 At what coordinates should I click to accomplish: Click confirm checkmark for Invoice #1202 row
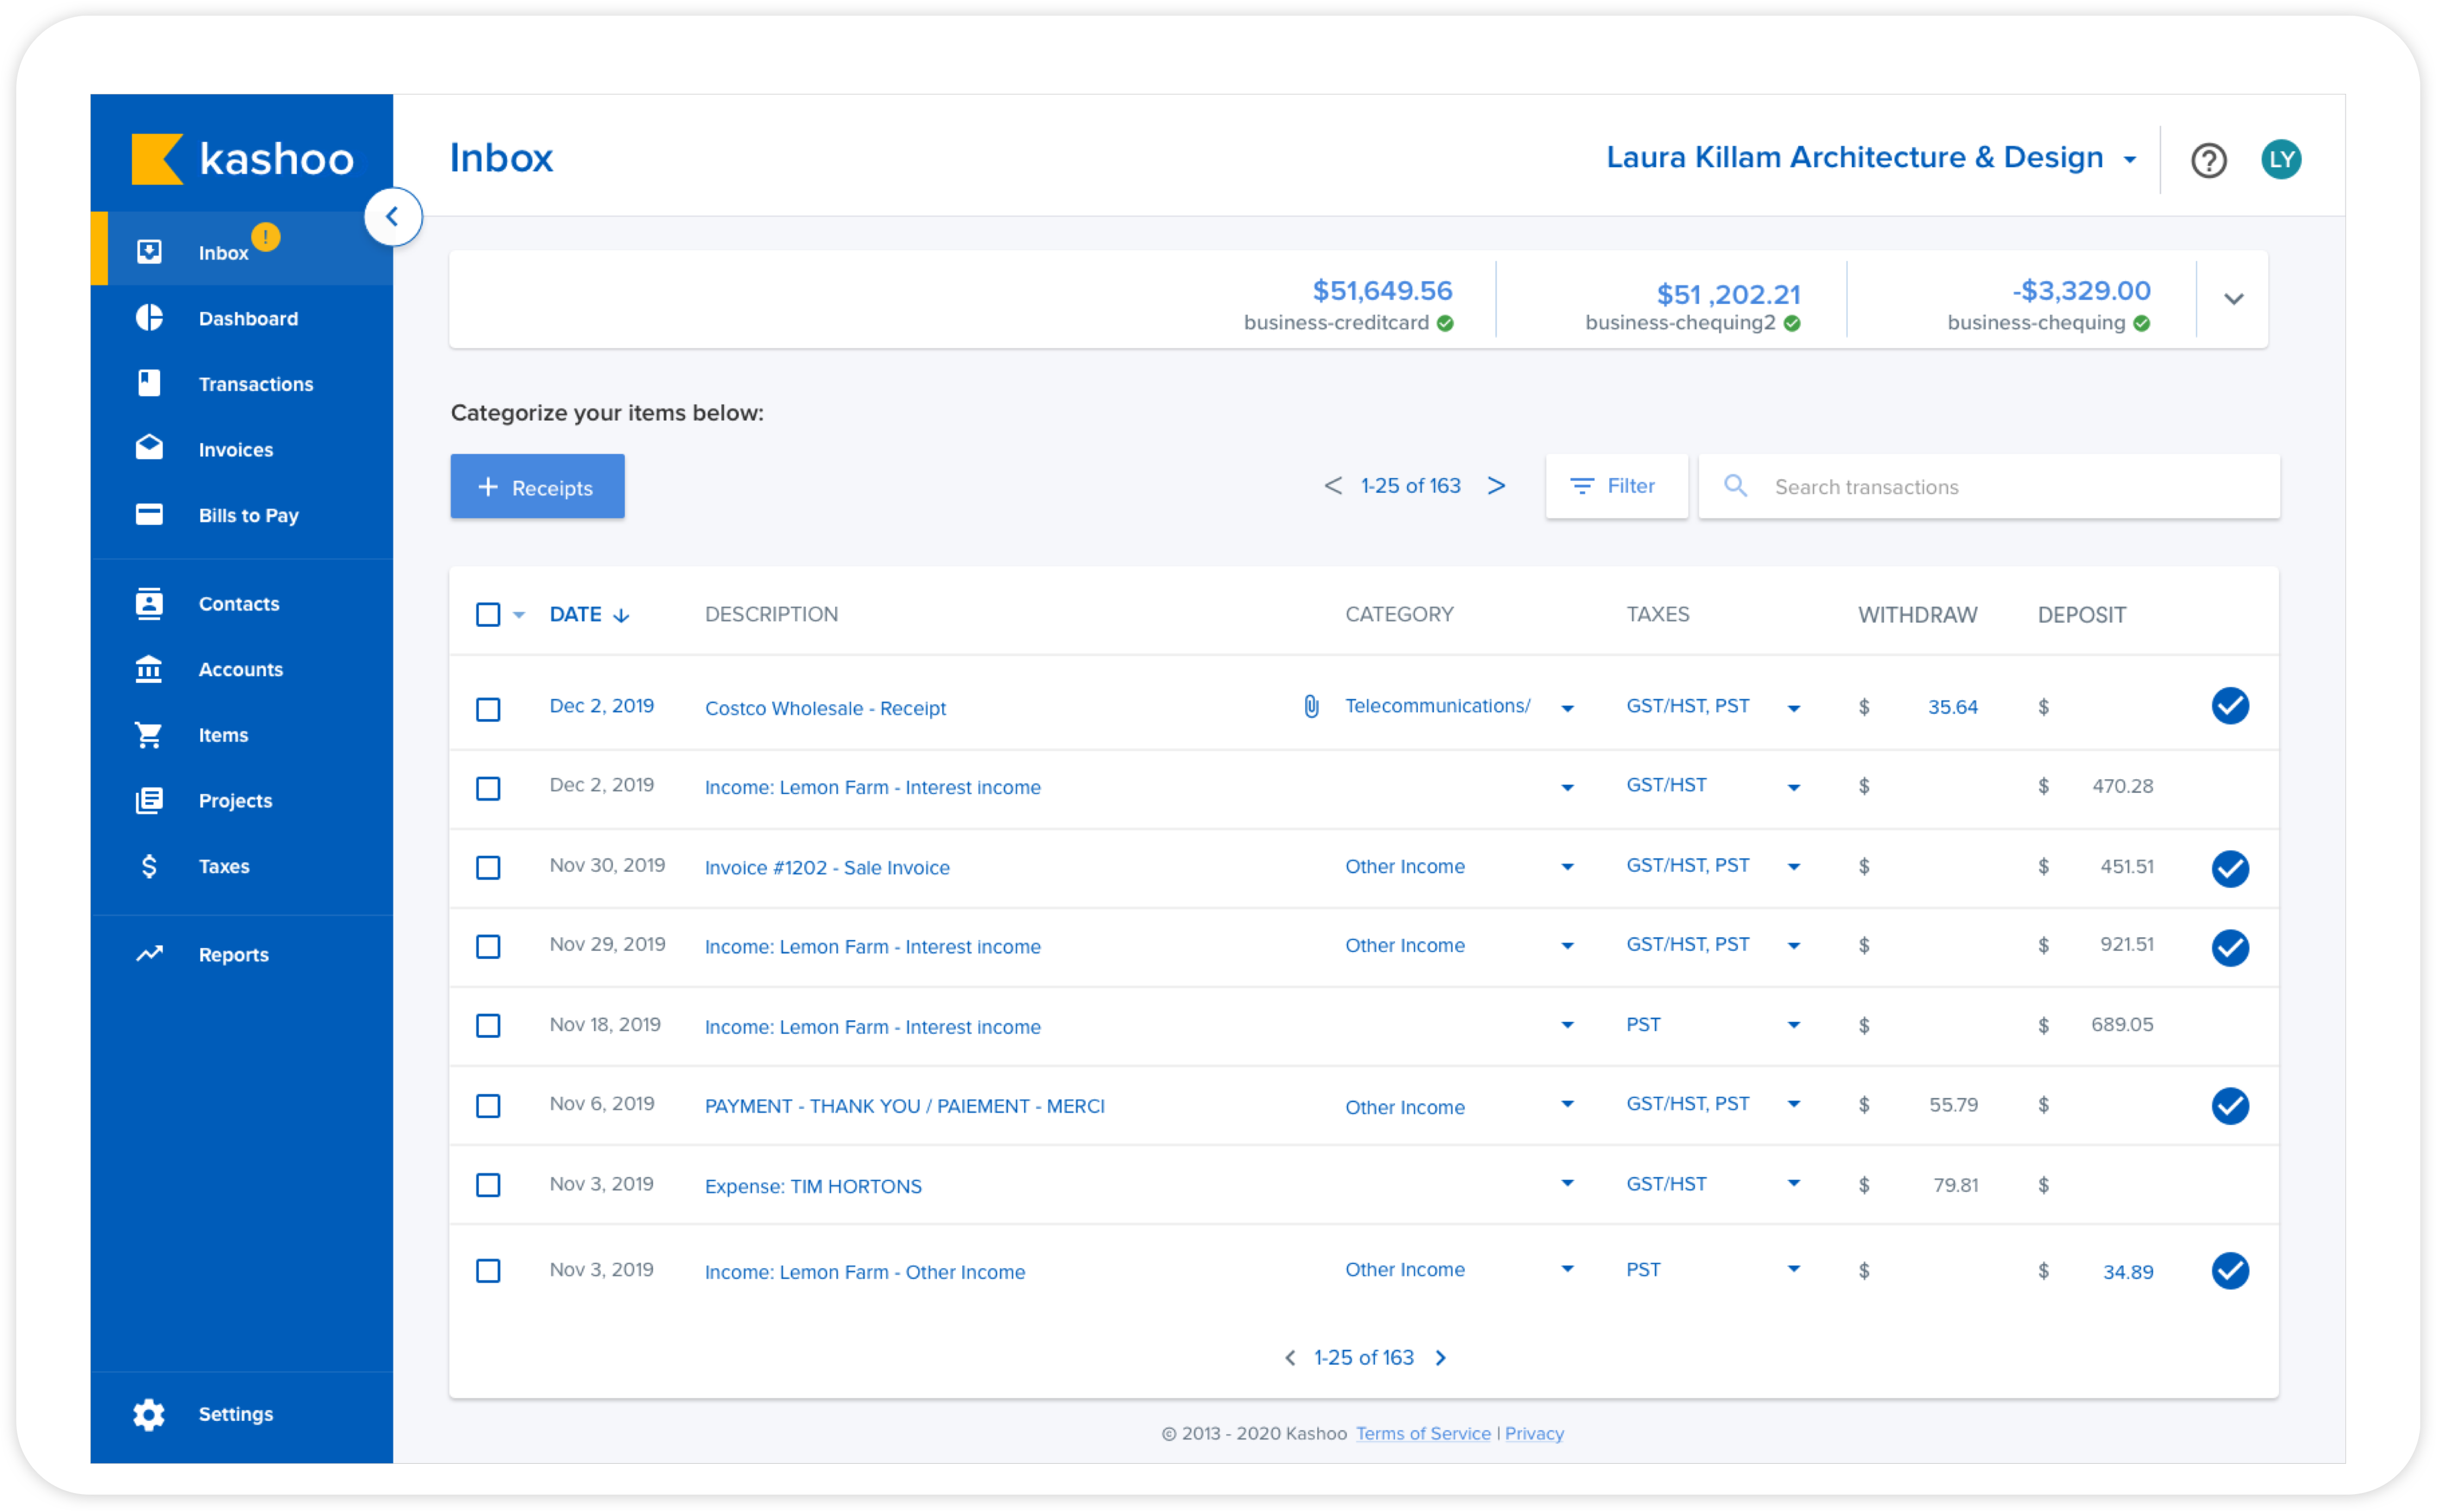tap(2229, 868)
